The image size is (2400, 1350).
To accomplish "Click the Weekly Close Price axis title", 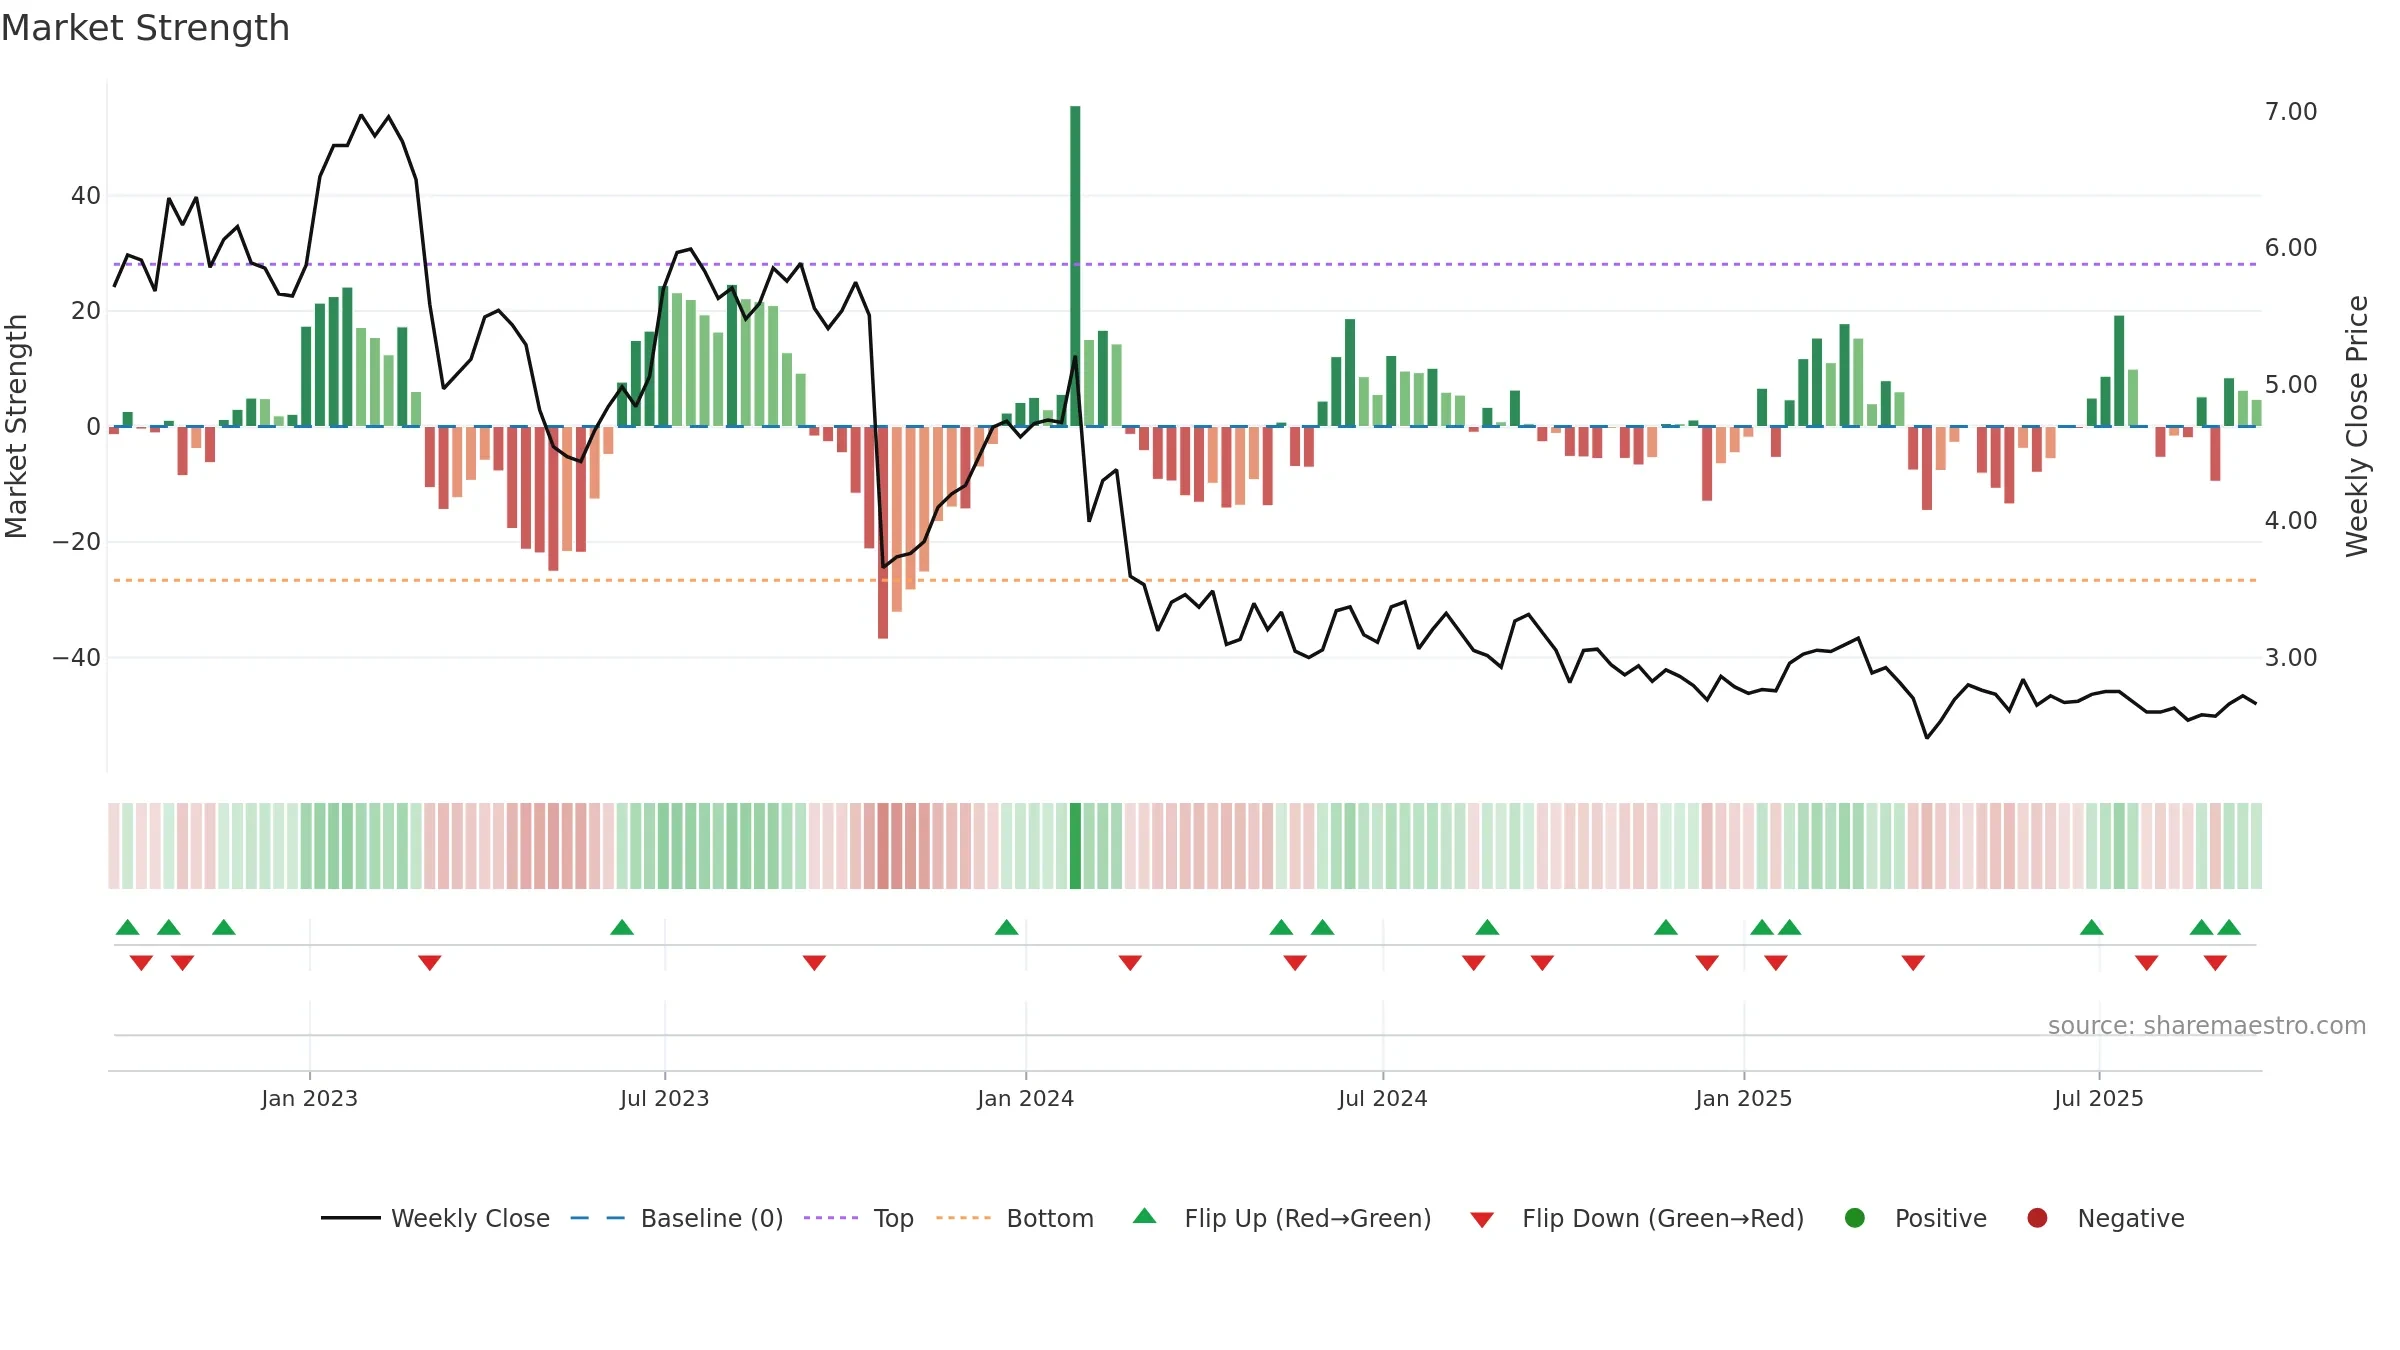I will coord(2357,426).
